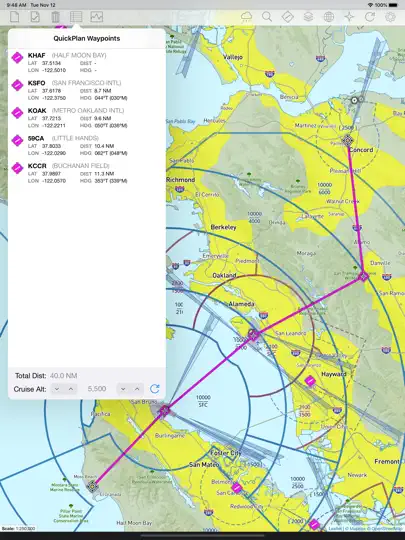Tap the map scale indicator text
The width and height of the screenshot is (405, 540).
pos(18,528)
